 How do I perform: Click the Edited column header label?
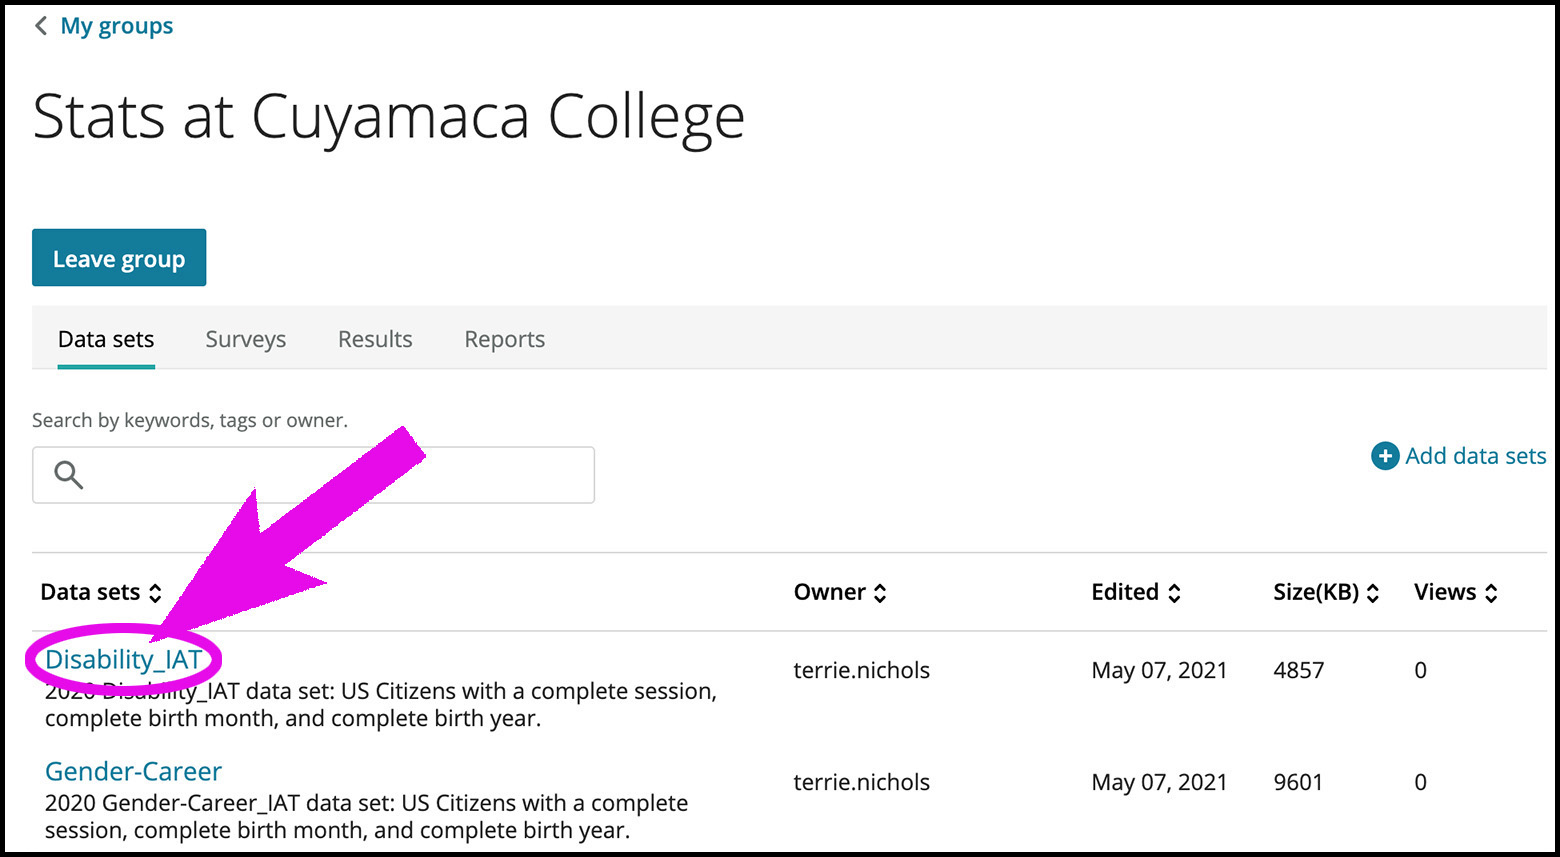tap(1125, 592)
